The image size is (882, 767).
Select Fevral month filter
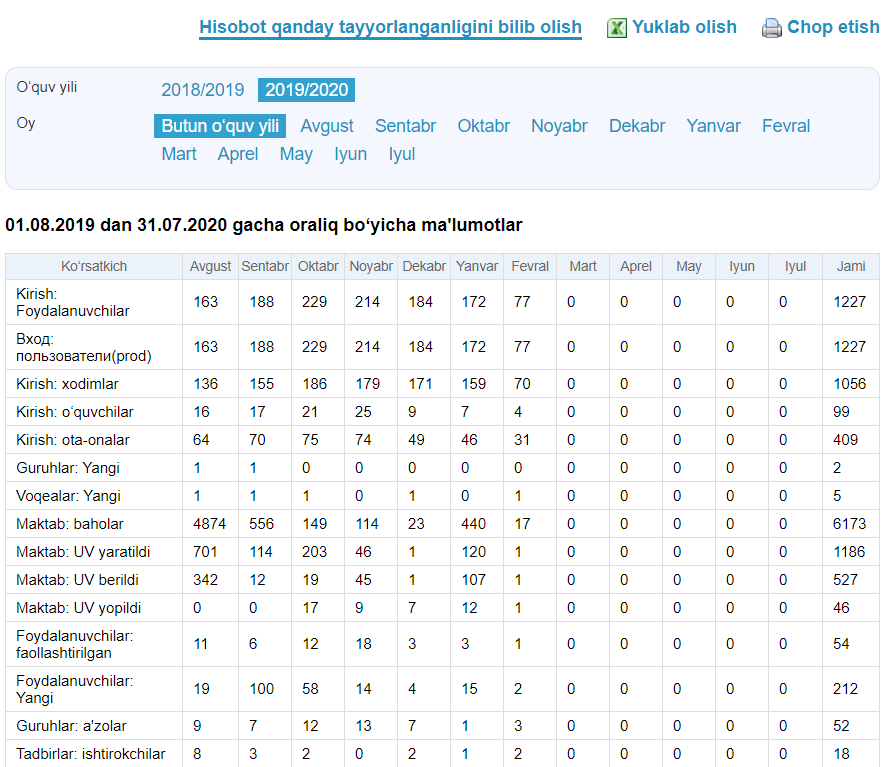click(x=786, y=126)
